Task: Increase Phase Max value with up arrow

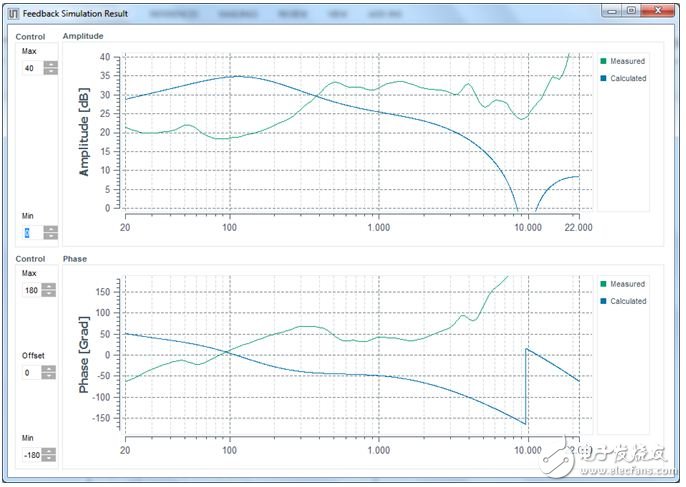Action: 49,287
